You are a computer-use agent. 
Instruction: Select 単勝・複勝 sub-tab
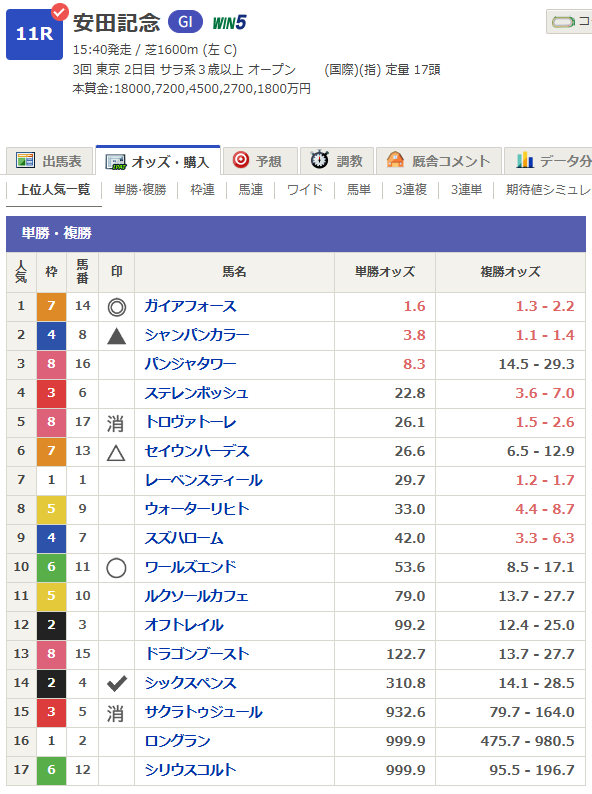pos(140,190)
